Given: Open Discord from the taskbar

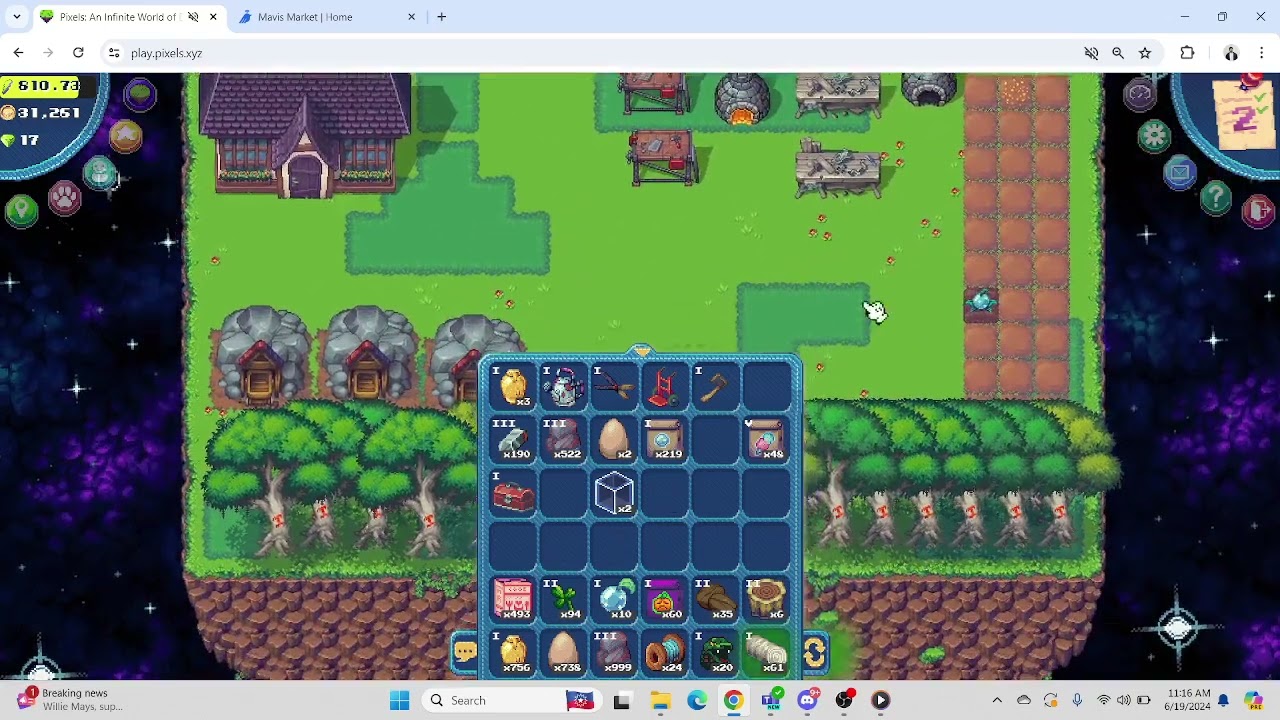Looking at the screenshot, I should (x=808, y=700).
